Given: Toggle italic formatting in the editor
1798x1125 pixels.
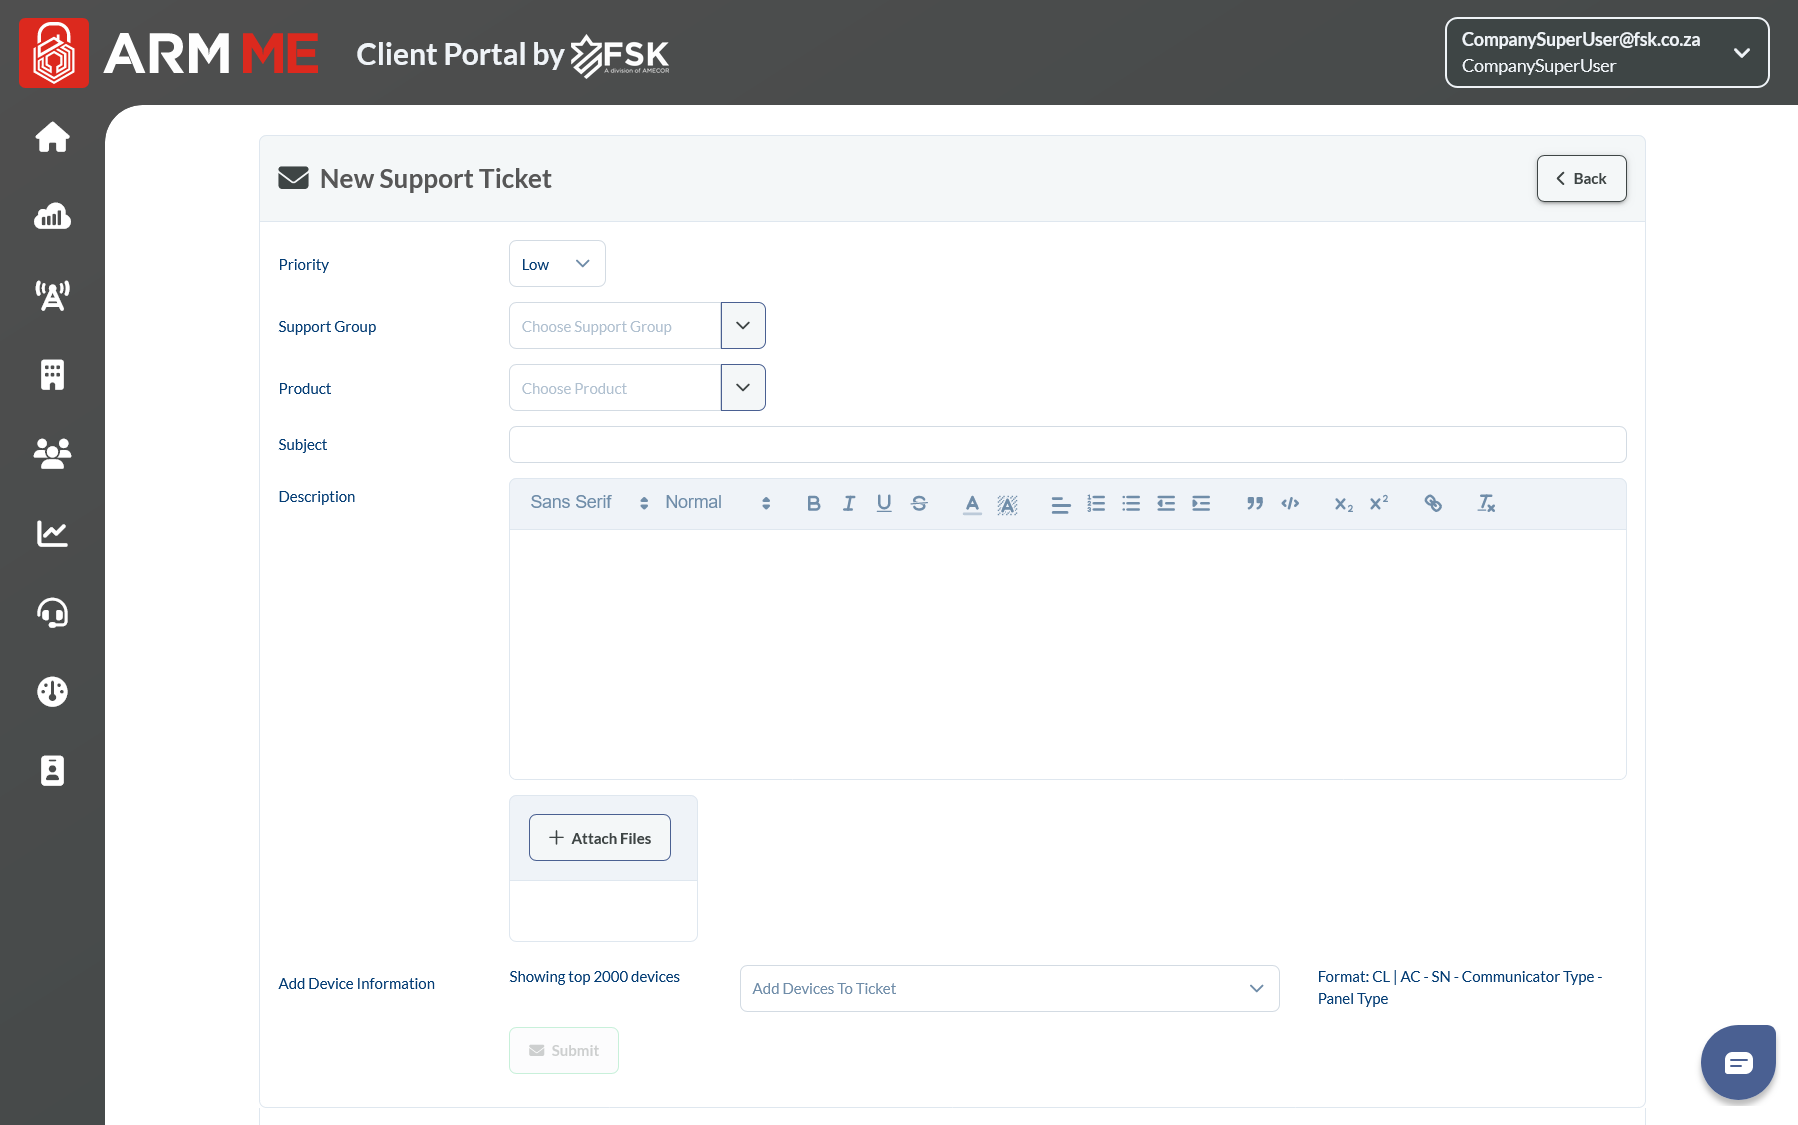Looking at the screenshot, I should coord(848,503).
